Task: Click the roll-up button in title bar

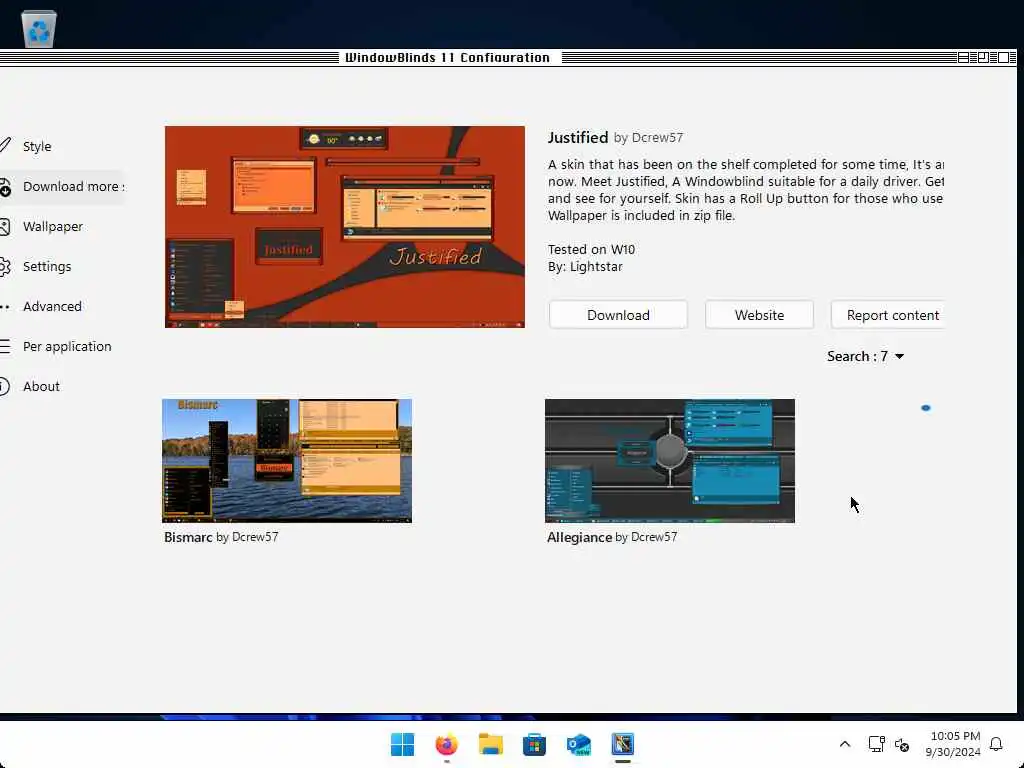Action: coord(963,57)
